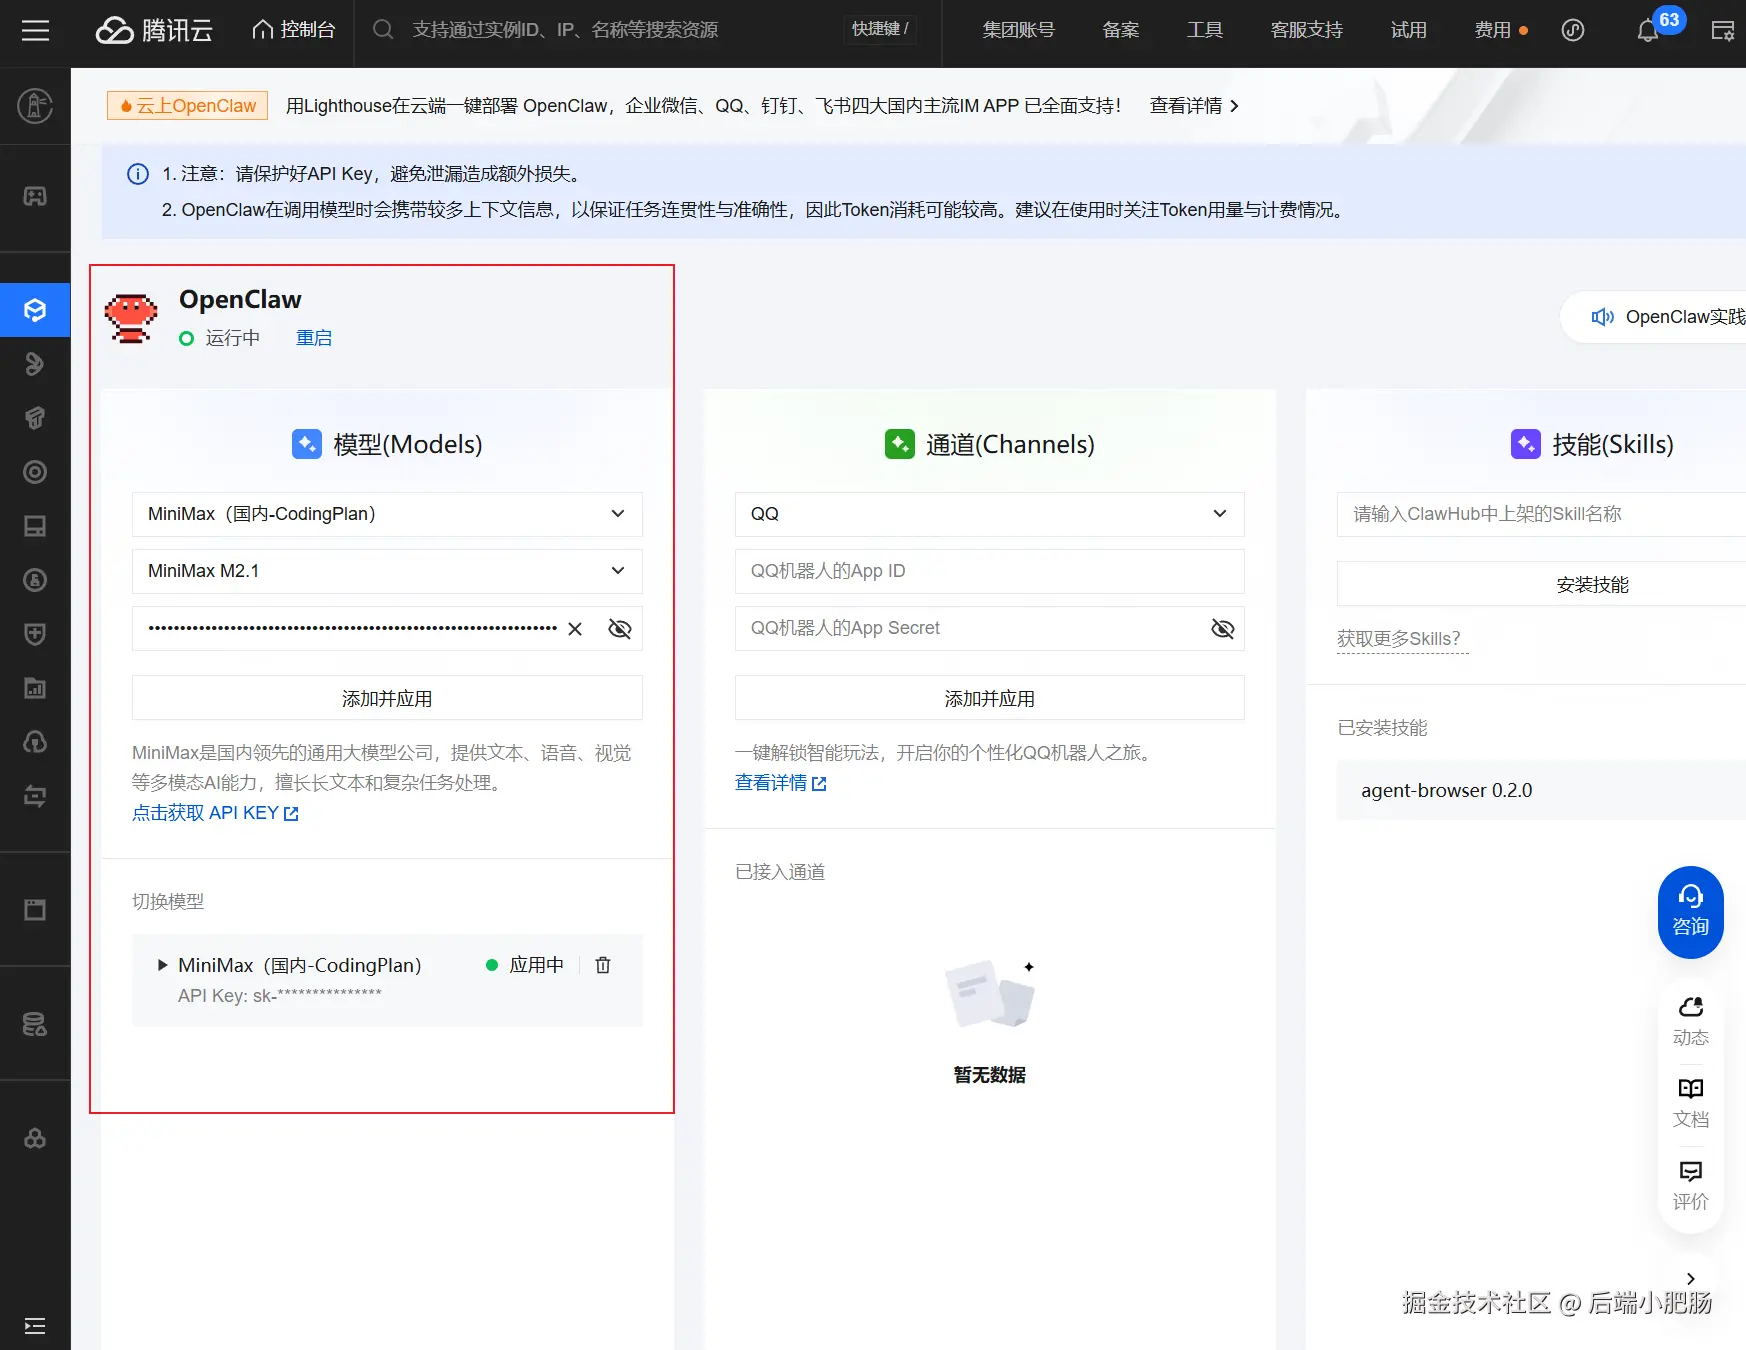Expand the sidebar using the bottom arrow-lines icon
The height and width of the screenshot is (1350, 1746).
[35, 1326]
